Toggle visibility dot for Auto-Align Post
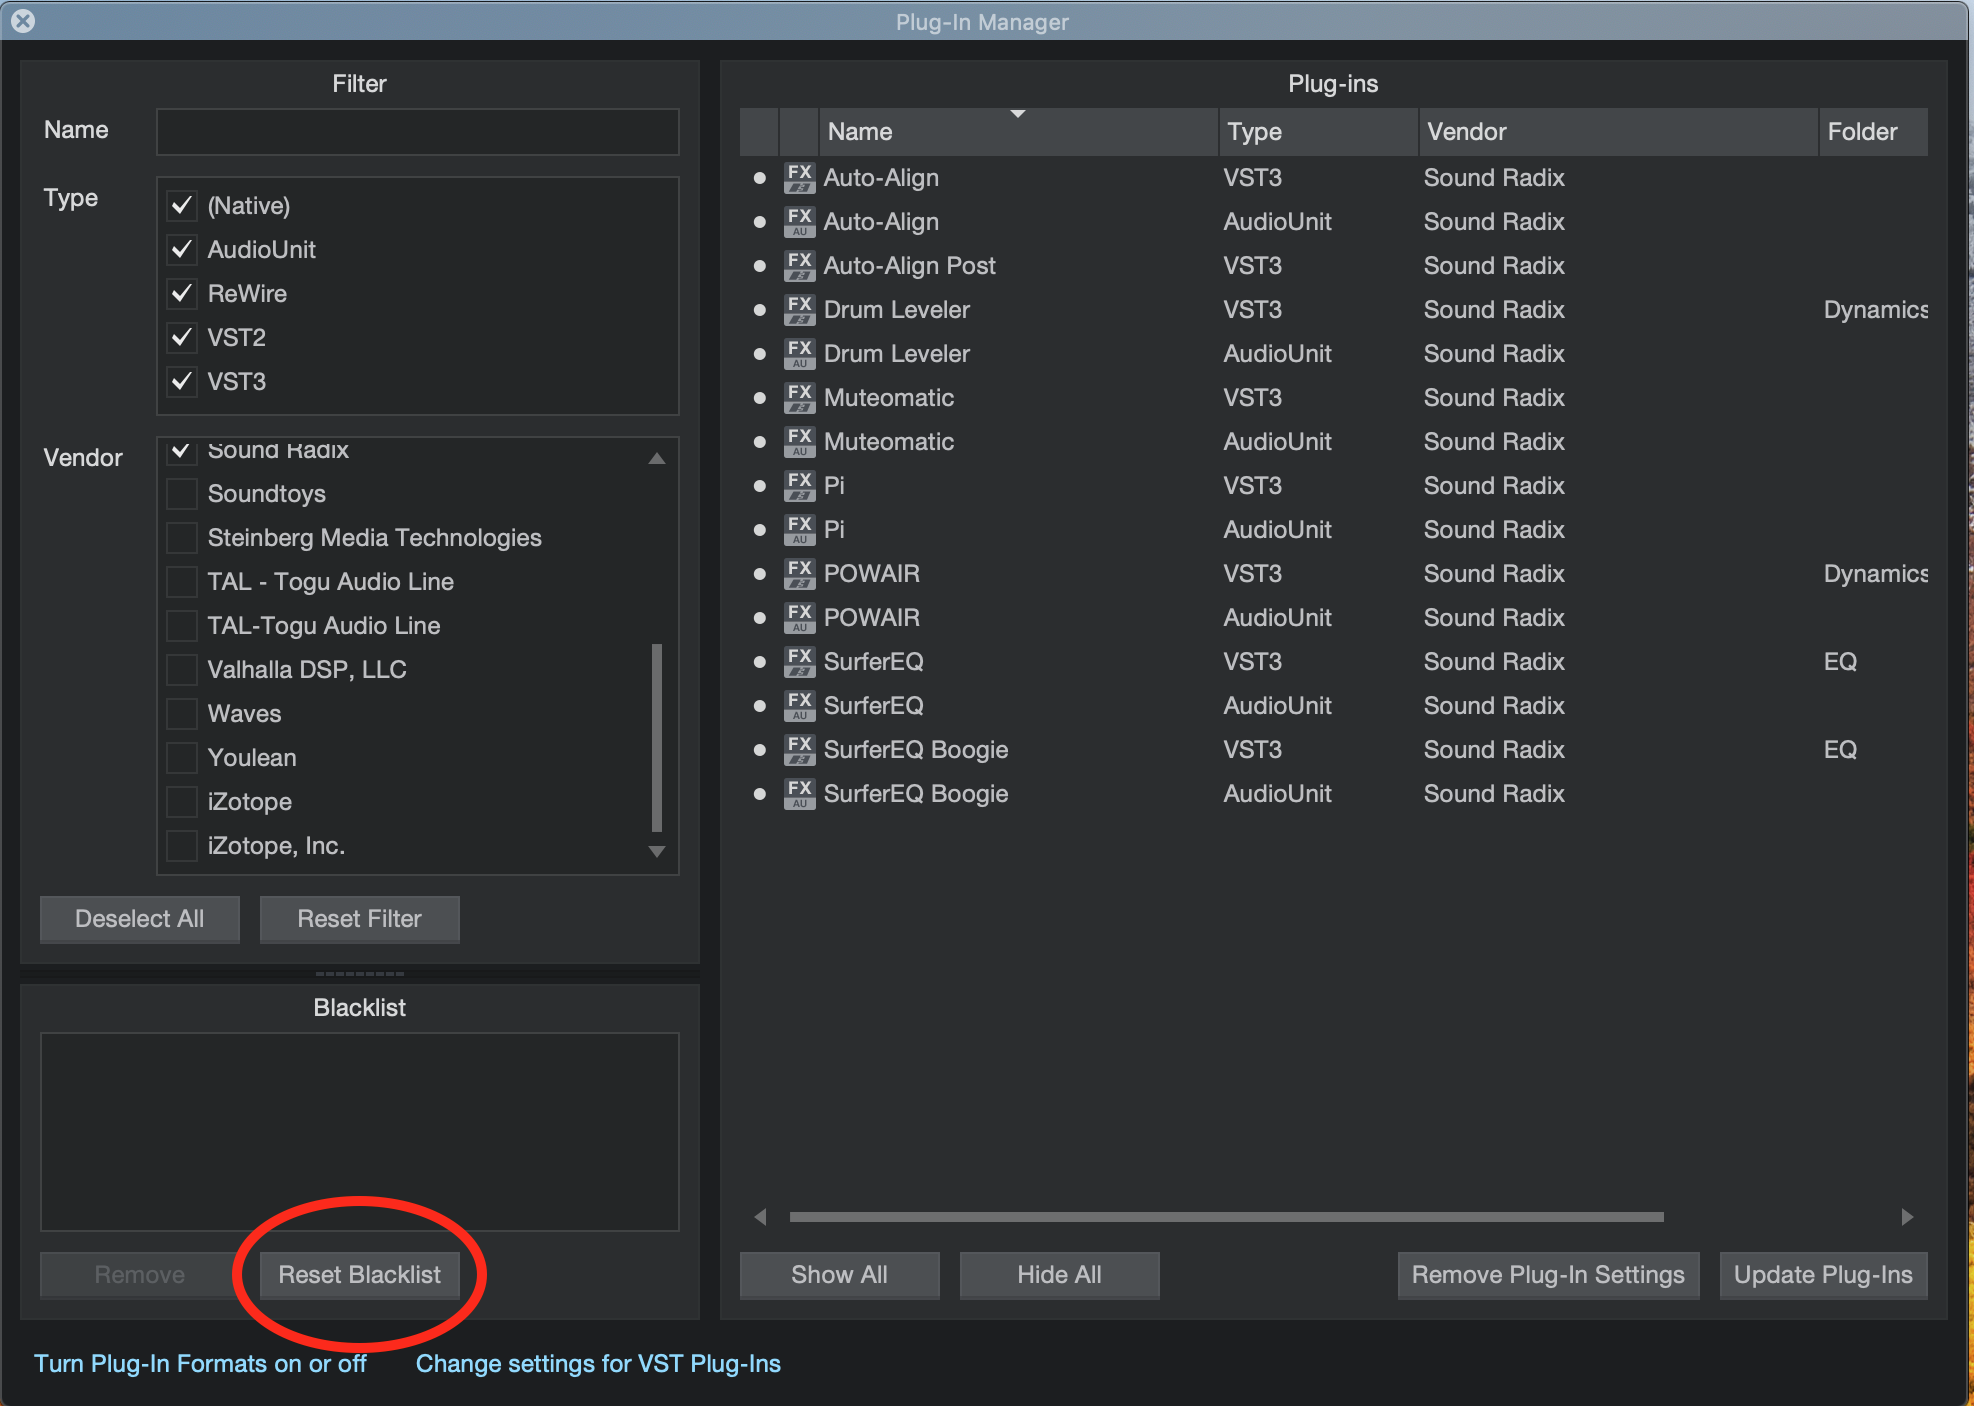1974x1406 pixels. coord(760,266)
